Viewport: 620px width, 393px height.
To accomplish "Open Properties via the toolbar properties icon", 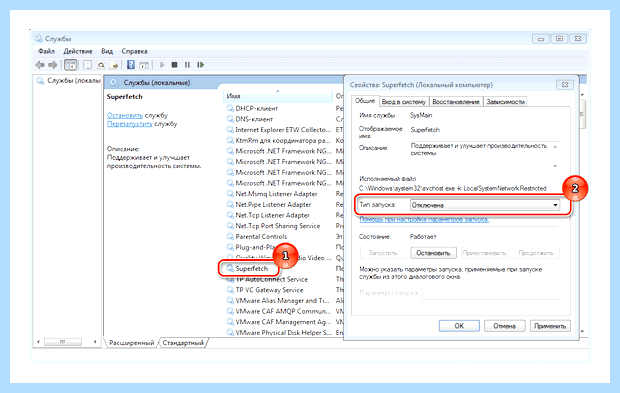I will point(88,65).
